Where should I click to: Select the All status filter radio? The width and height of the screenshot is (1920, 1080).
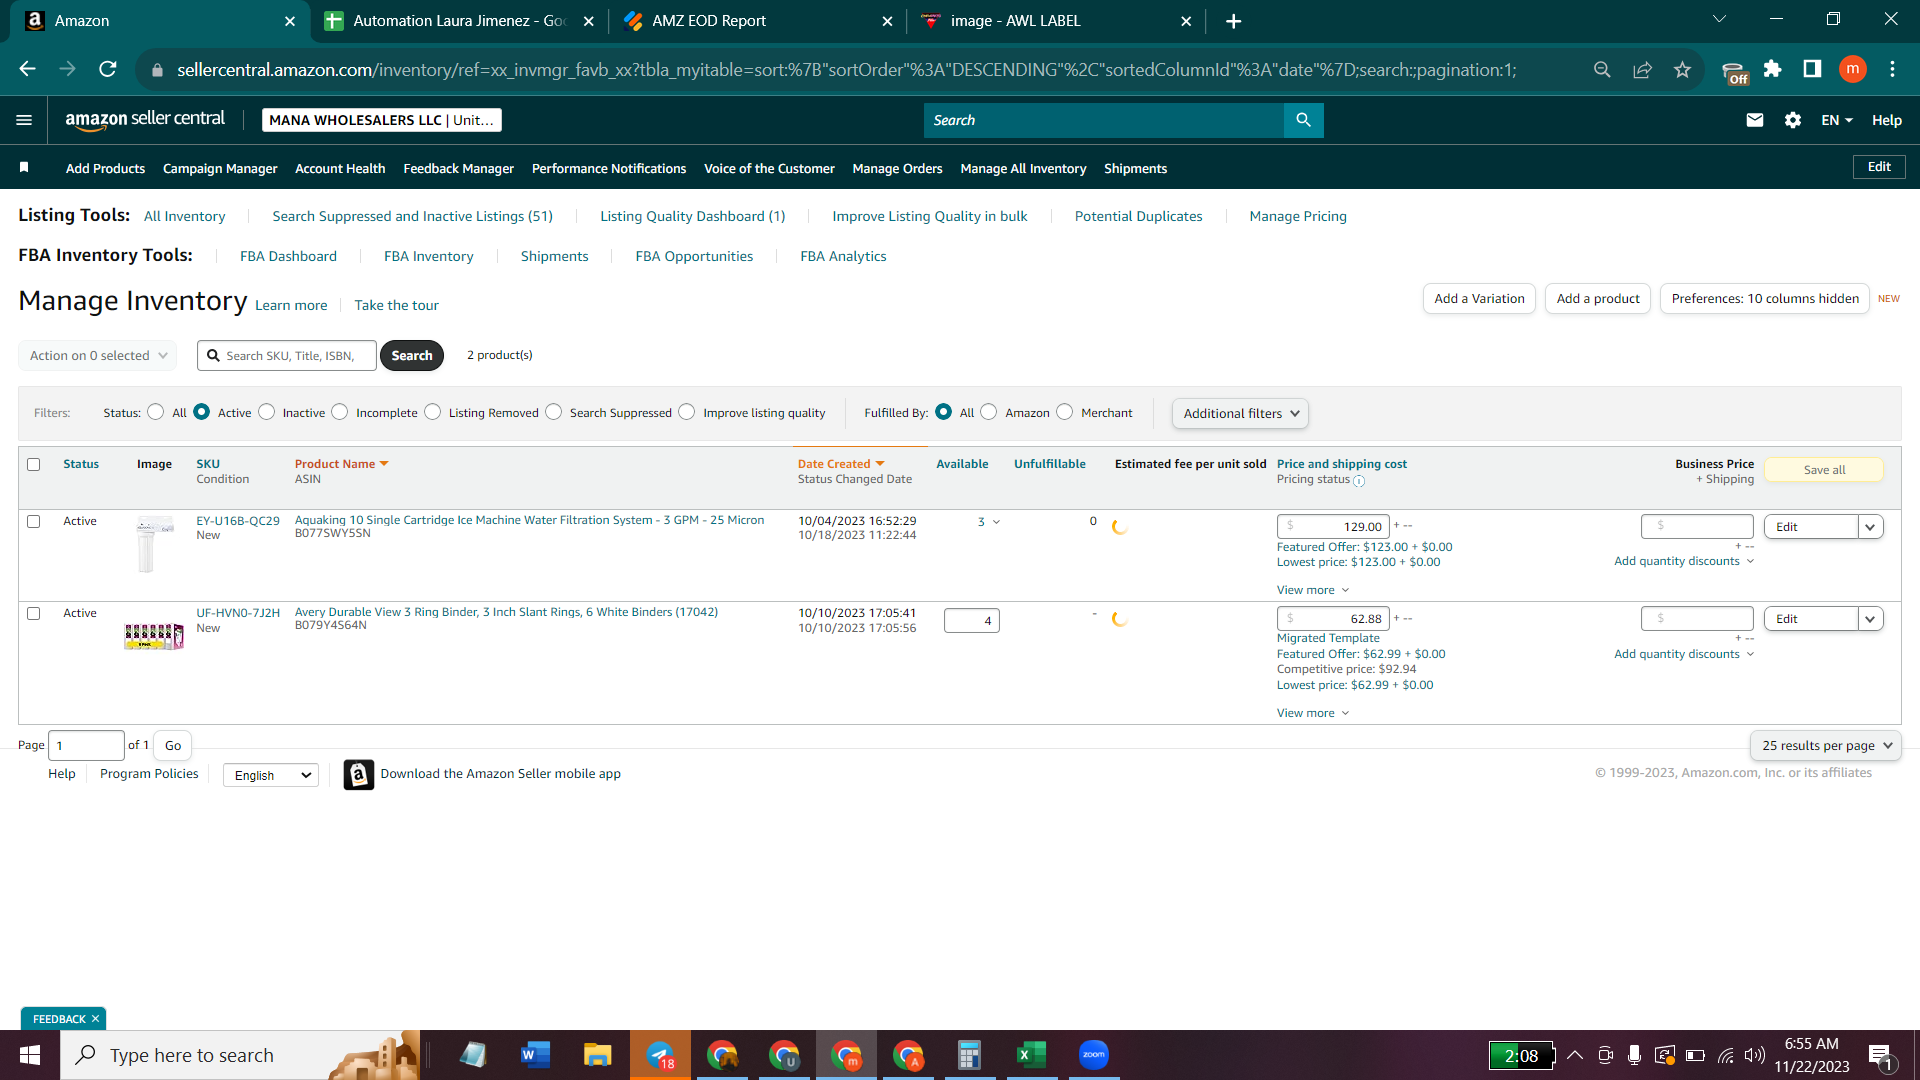pyautogui.click(x=156, y=412)
